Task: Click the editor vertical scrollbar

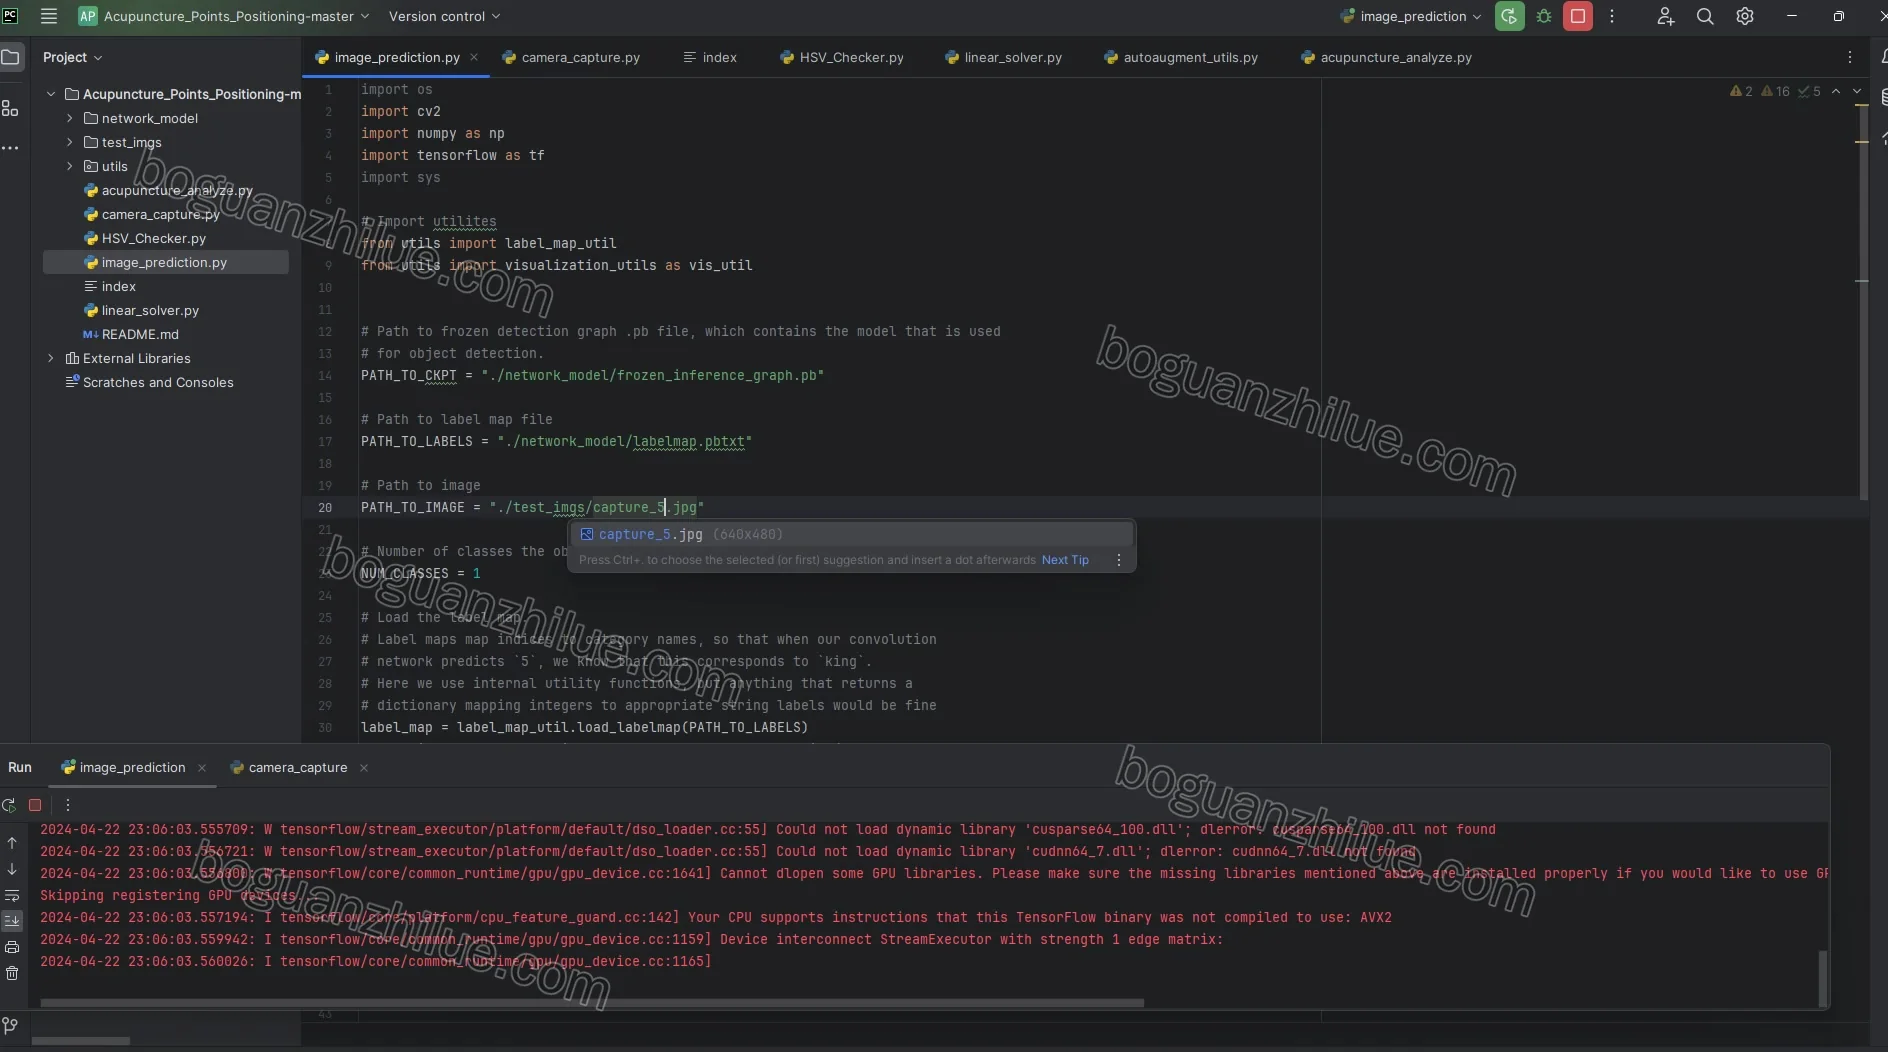Action: [x=1863, y=300]
